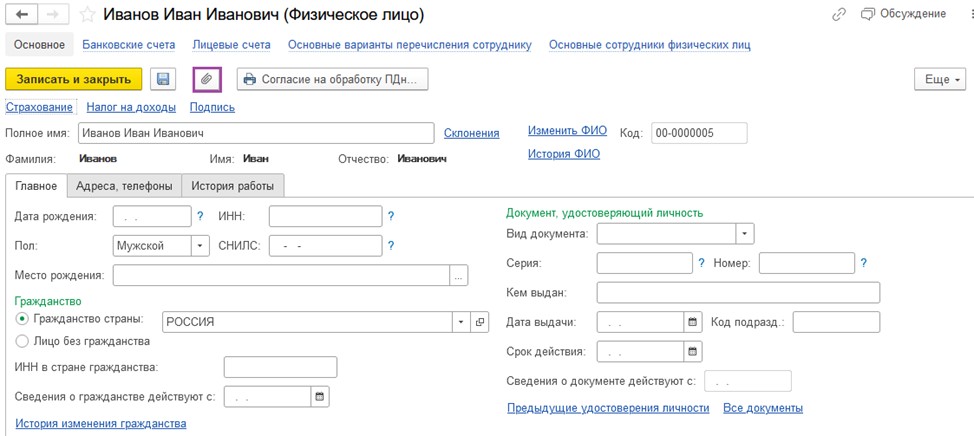Expand the Пол dropdown list
Image resolution: width=974 pixels, height=436 pixels.
pos(199,245)
